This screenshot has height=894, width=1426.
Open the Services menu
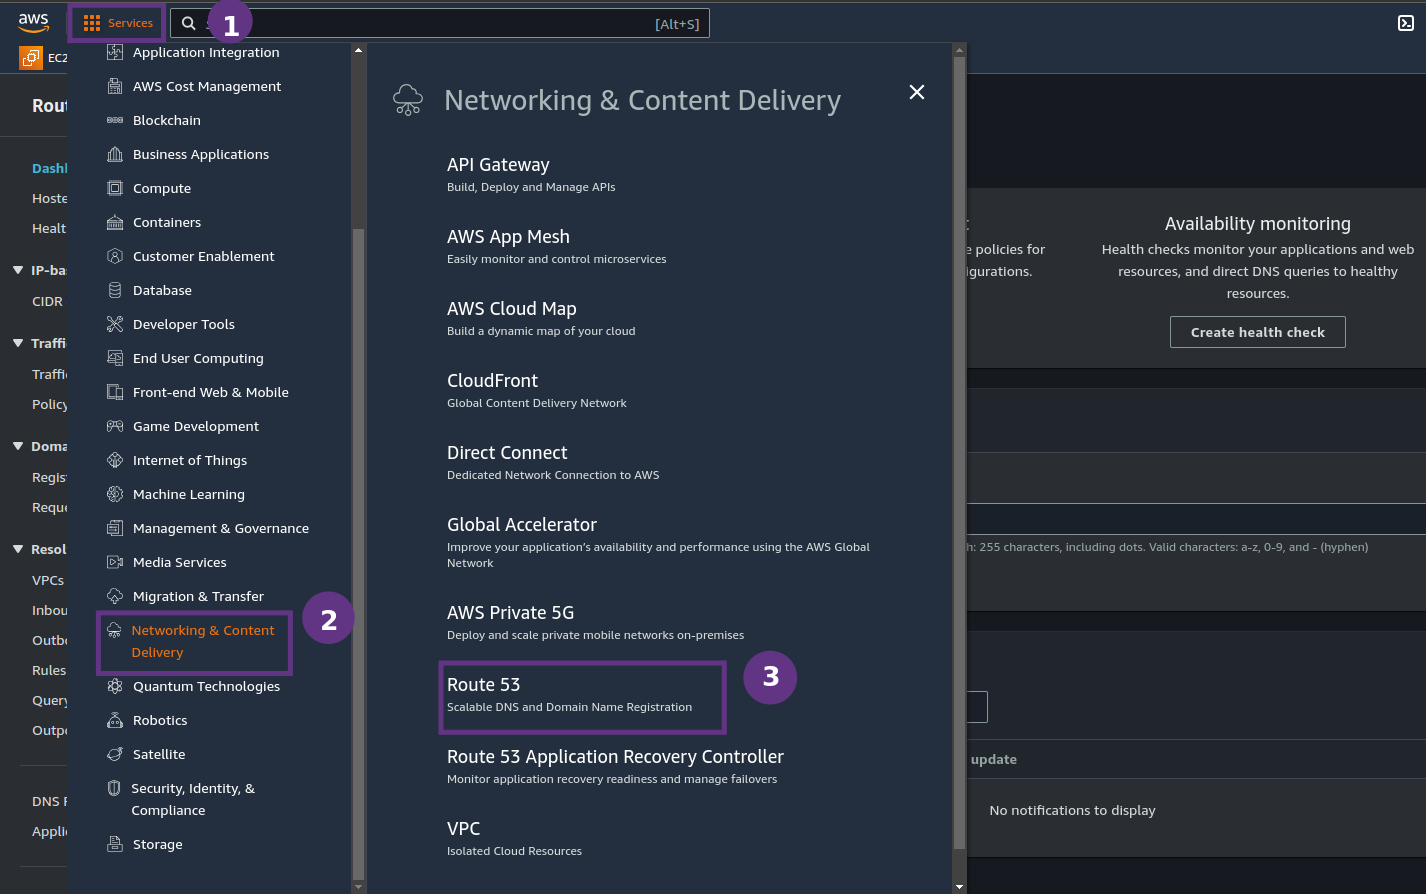pos(116,22)
